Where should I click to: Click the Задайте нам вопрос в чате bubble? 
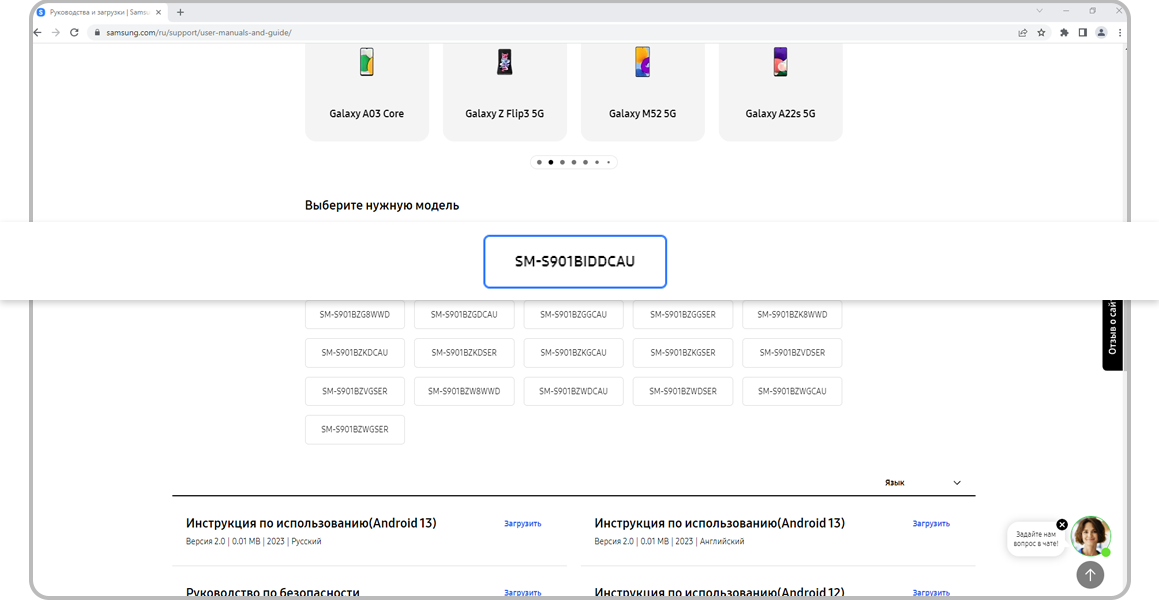[1036, 539]
